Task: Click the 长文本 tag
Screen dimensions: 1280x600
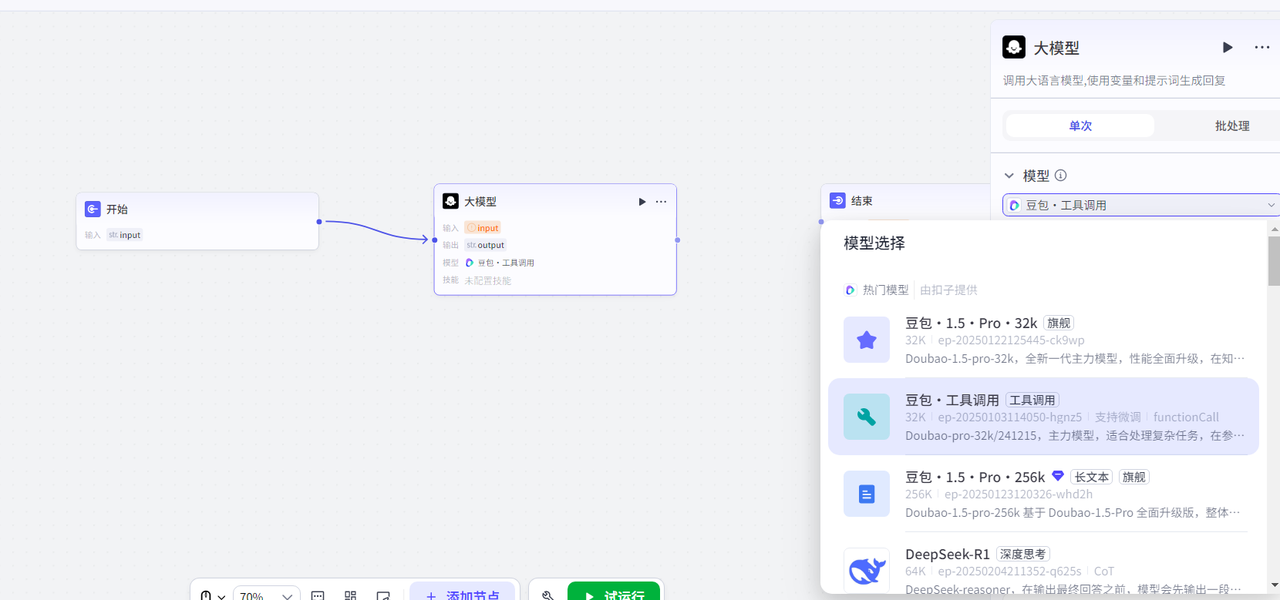Action: 1091,477
